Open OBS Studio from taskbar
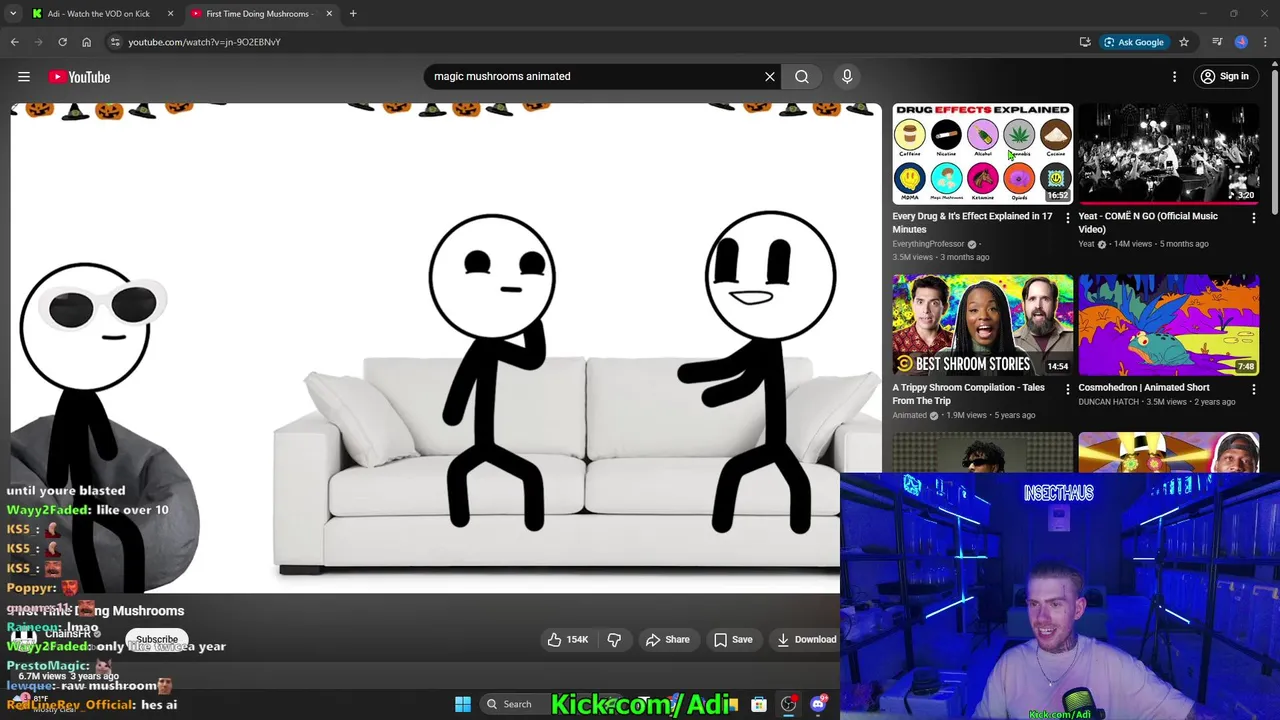Screen dimensions: 1280x720 [x=789, y=704]
